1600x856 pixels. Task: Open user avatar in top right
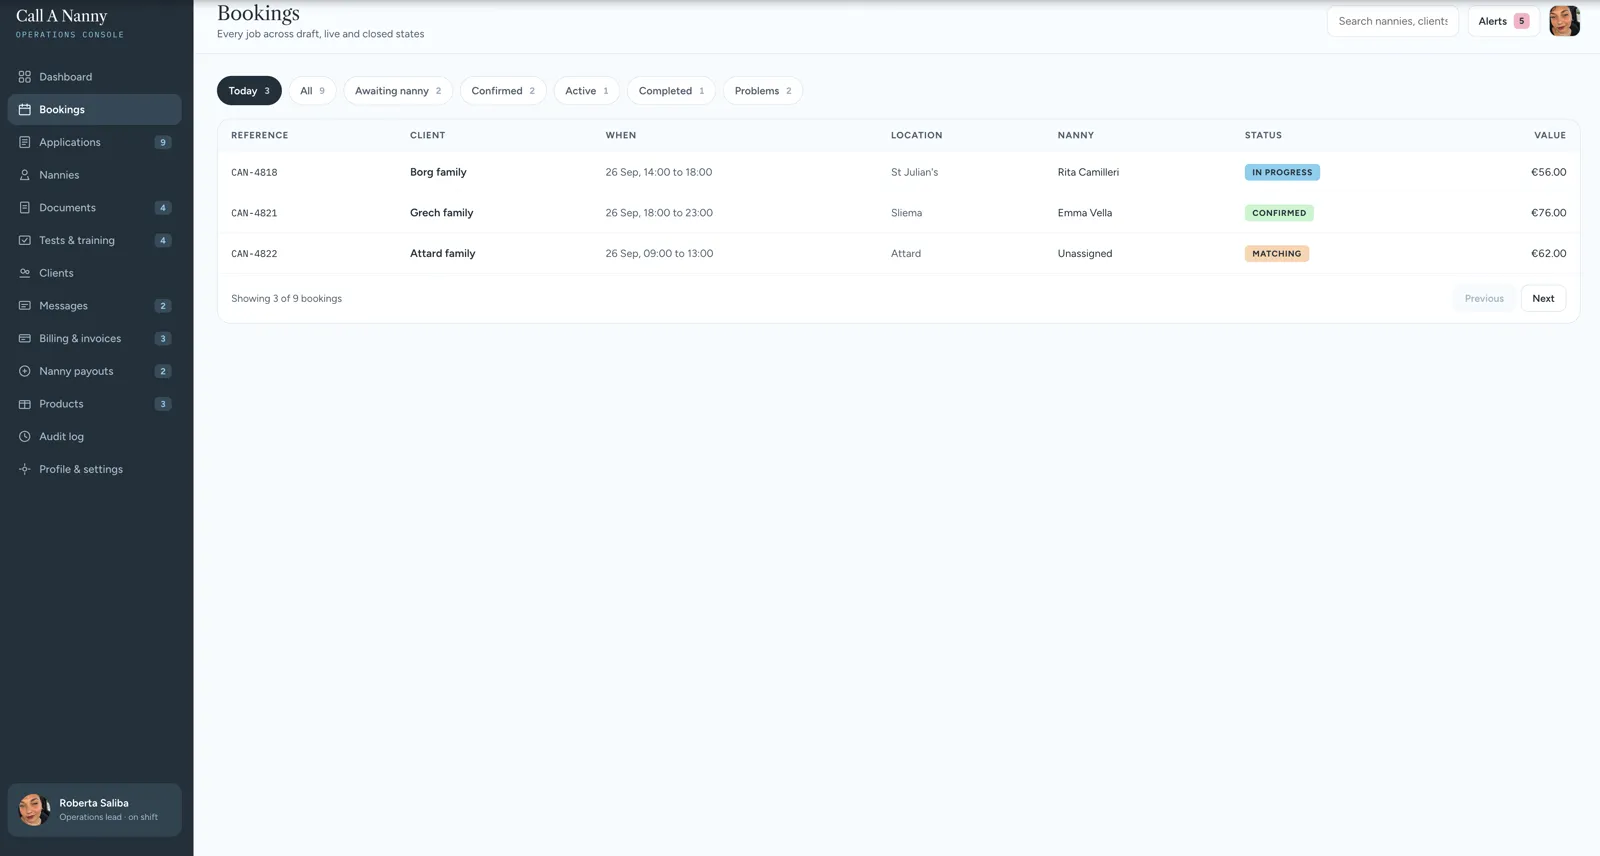pyautogui.click(x=1564, y=21)
